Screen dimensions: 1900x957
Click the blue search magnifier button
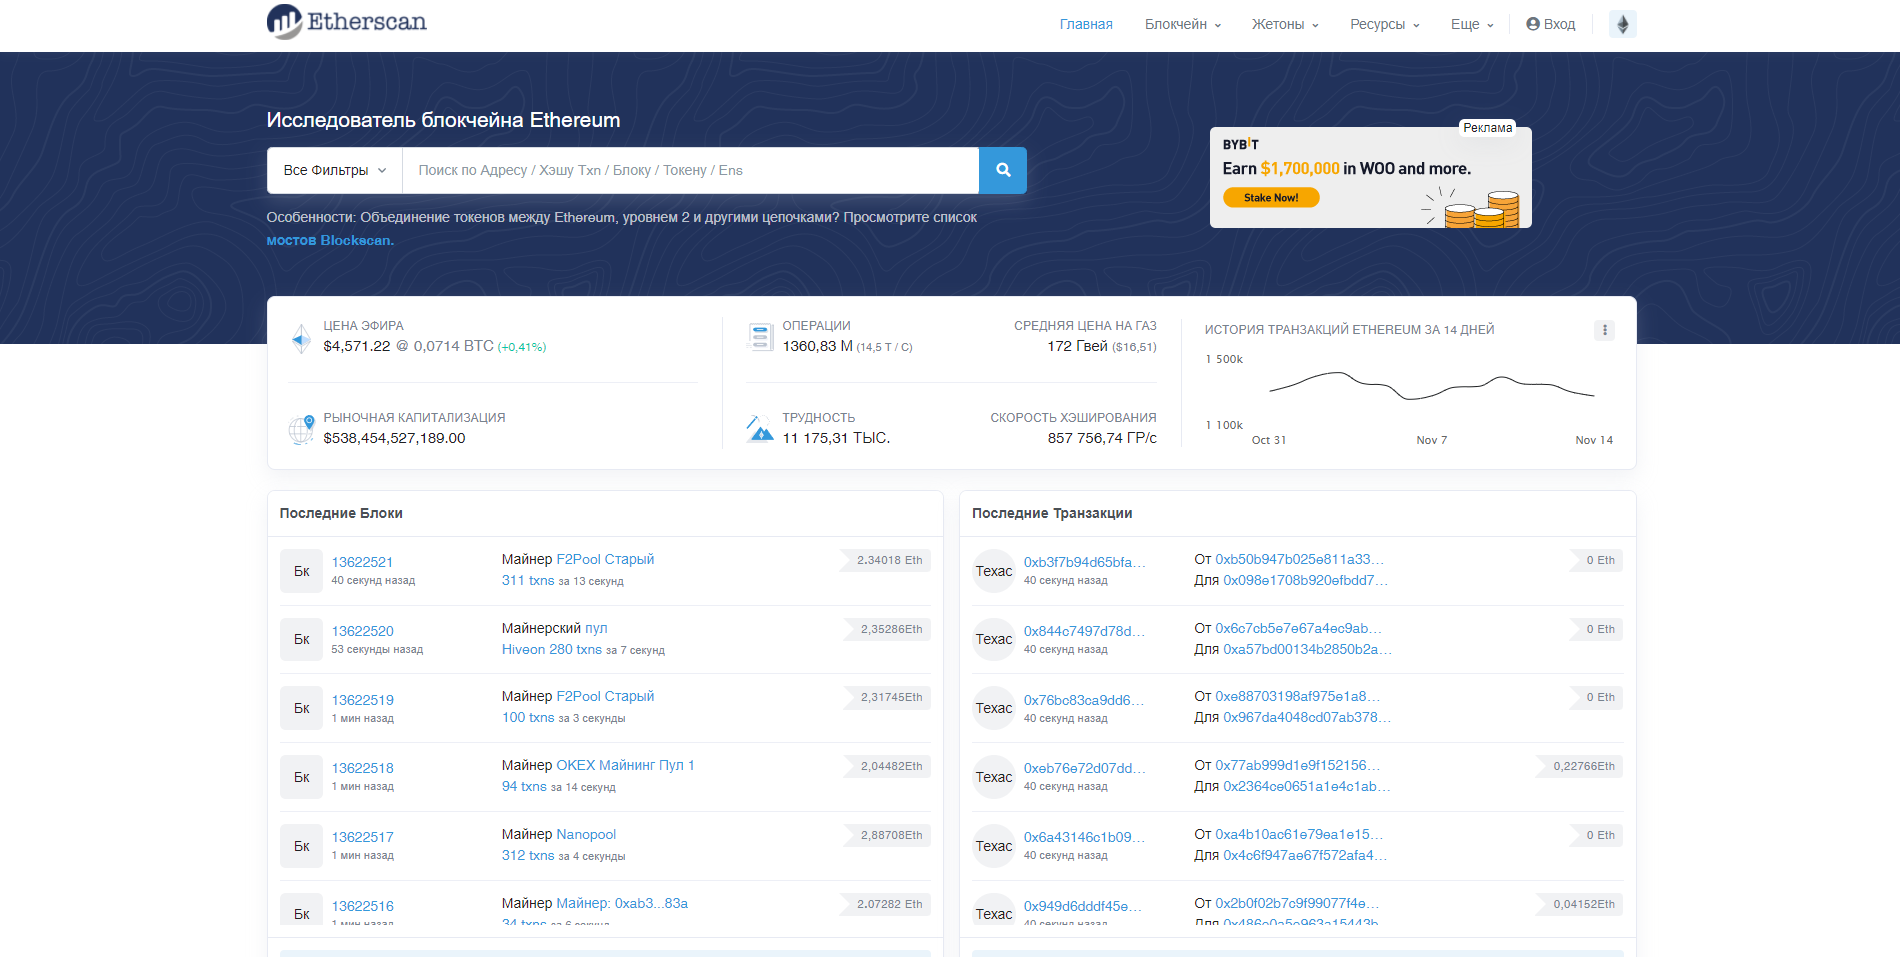[1003, 170]
